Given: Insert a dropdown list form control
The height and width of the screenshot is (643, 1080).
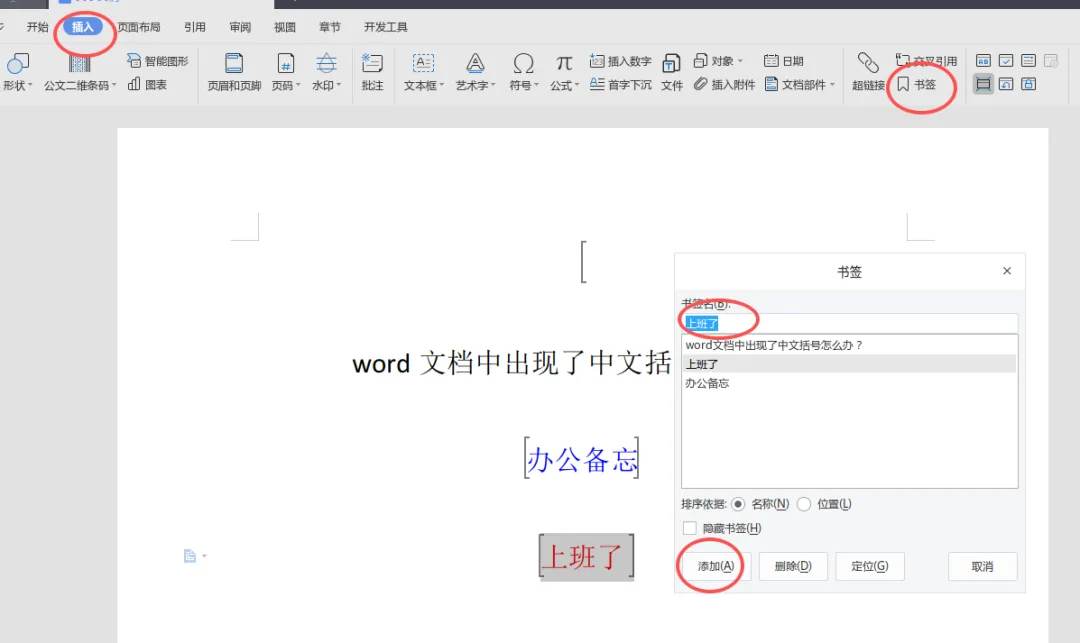Looking at the screenshot, I should pyautogui.click(x=1029, y=61).
